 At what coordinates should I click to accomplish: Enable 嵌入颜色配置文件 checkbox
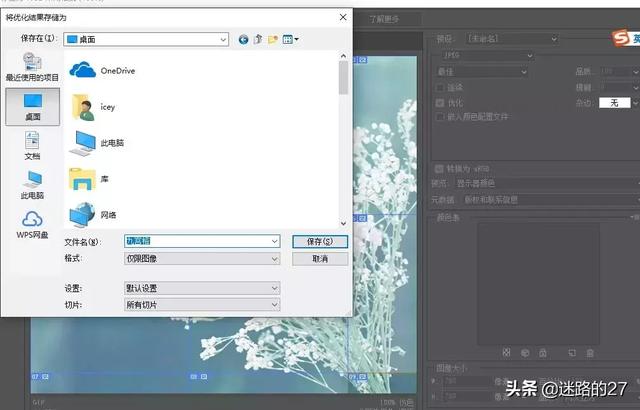440,116
